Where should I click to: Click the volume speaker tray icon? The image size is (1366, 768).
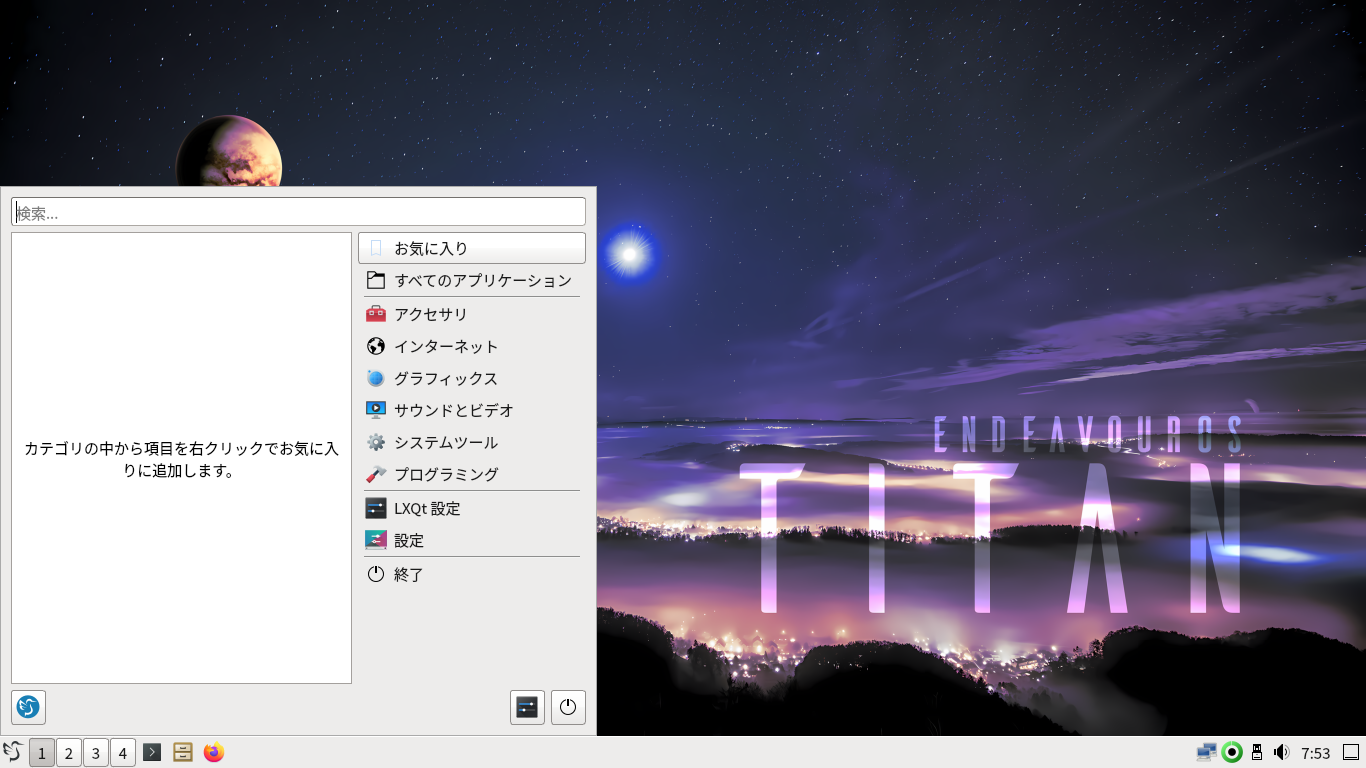[x=1281, y=752]
